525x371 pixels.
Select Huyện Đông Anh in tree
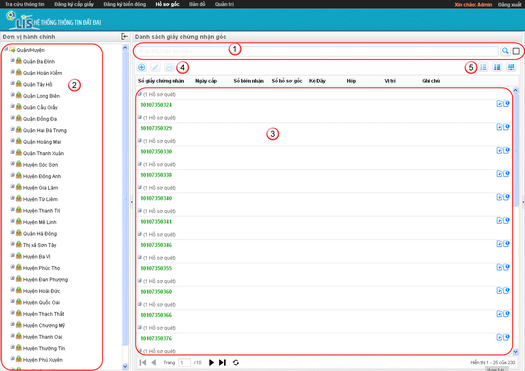[x=42, y=176]
